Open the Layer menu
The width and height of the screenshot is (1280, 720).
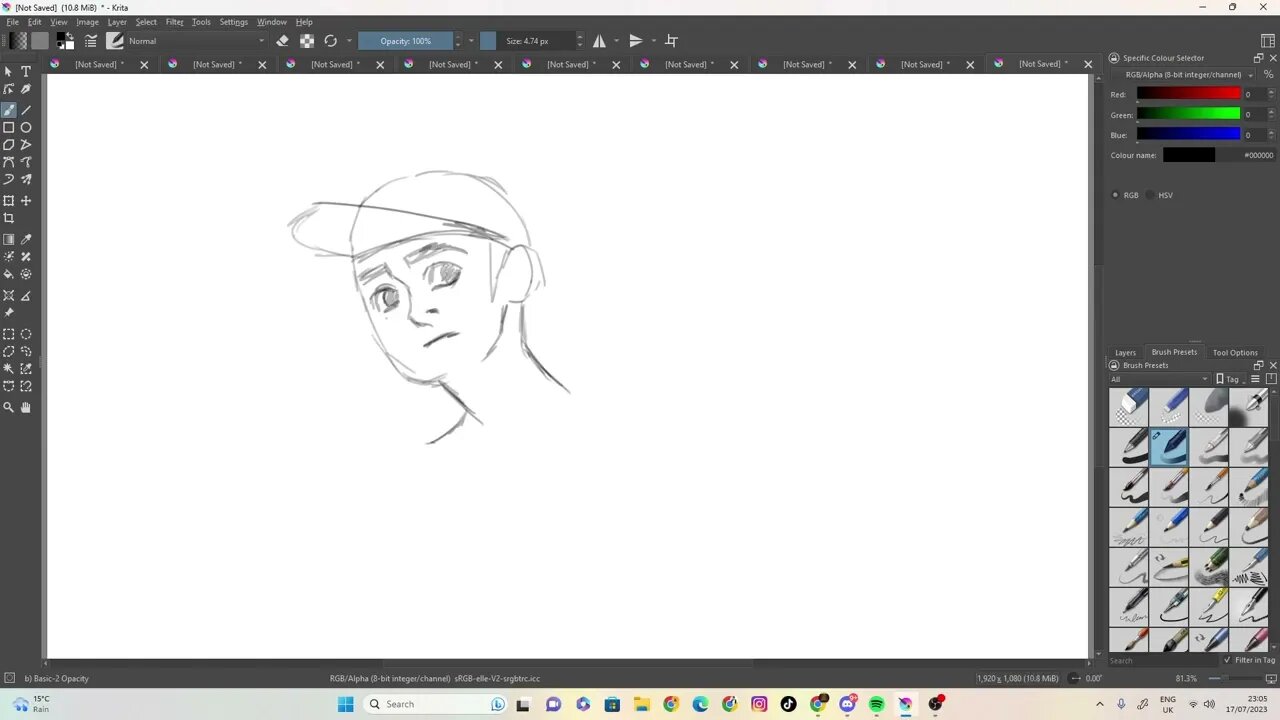117,22
